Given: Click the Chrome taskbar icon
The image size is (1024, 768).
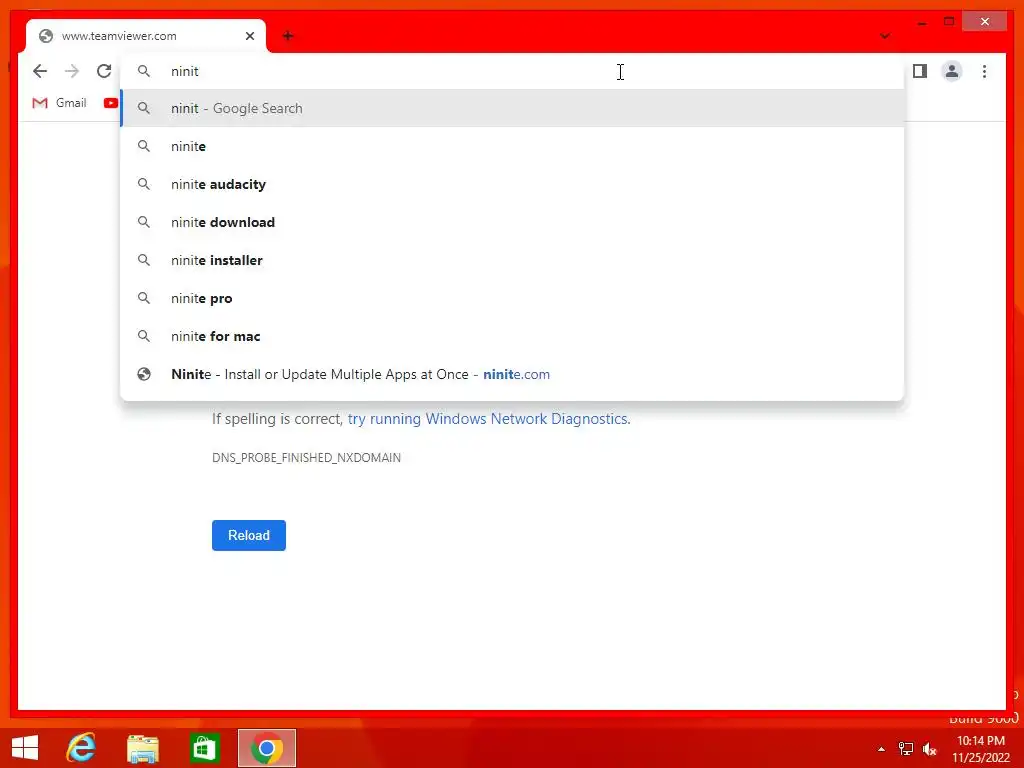Looking at the screenshot, I should 266,748.
